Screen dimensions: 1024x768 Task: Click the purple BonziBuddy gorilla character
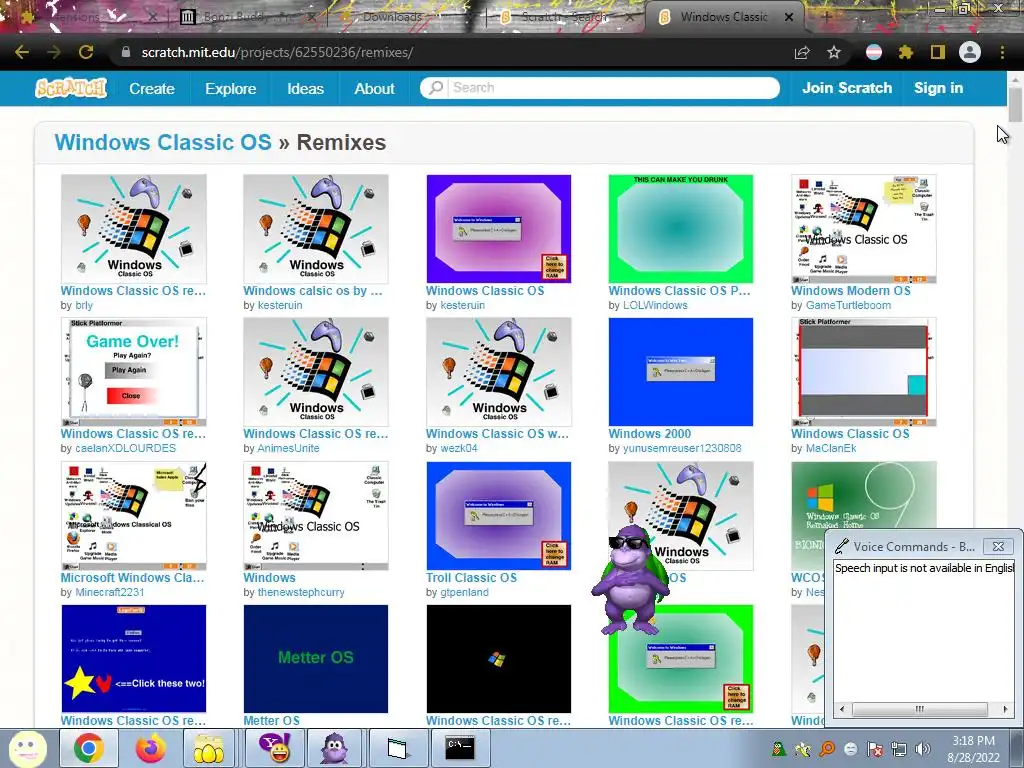click(630, 579)
